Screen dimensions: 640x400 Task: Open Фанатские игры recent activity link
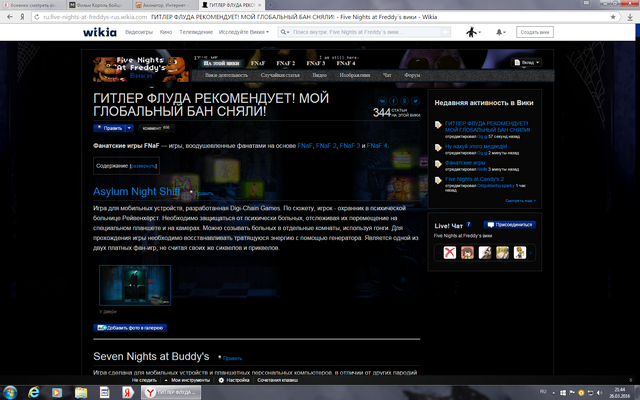[465, 162]
